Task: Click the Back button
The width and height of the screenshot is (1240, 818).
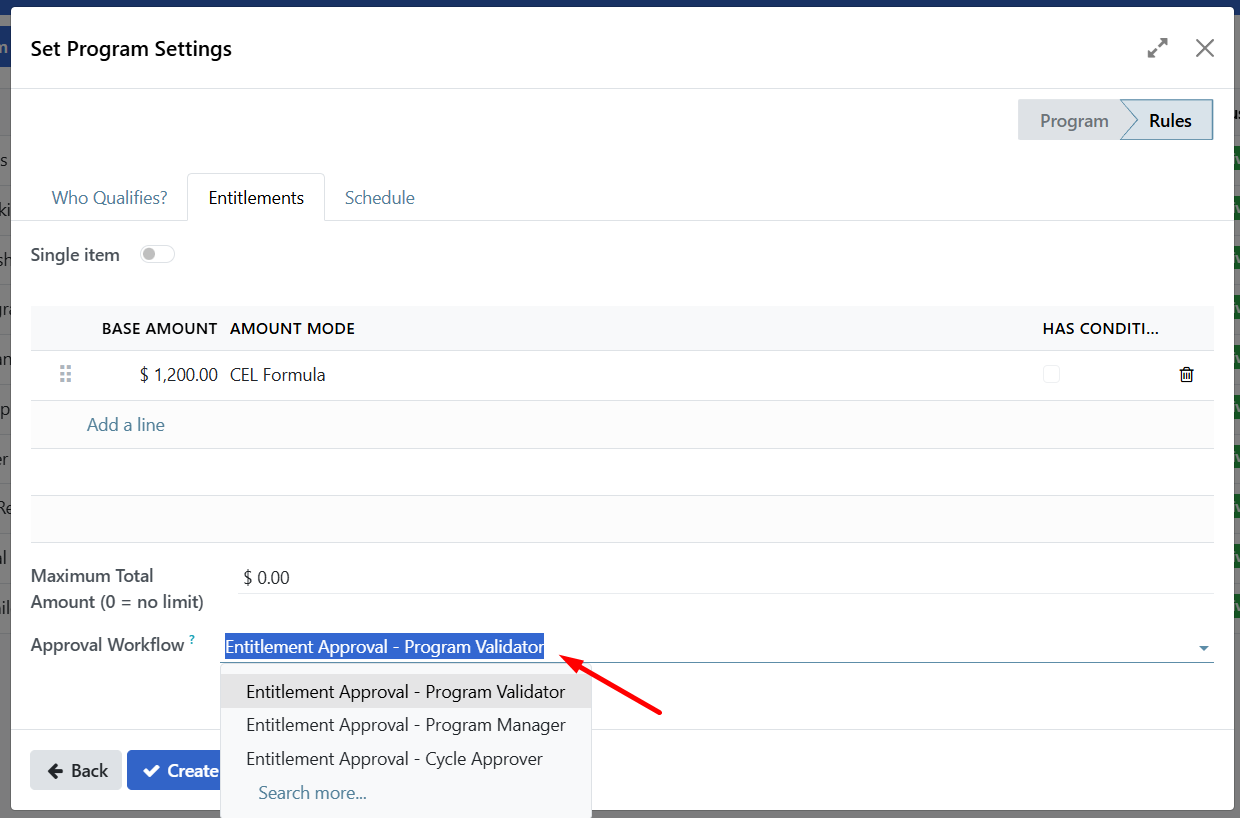Action: click(x=76, y=770)
